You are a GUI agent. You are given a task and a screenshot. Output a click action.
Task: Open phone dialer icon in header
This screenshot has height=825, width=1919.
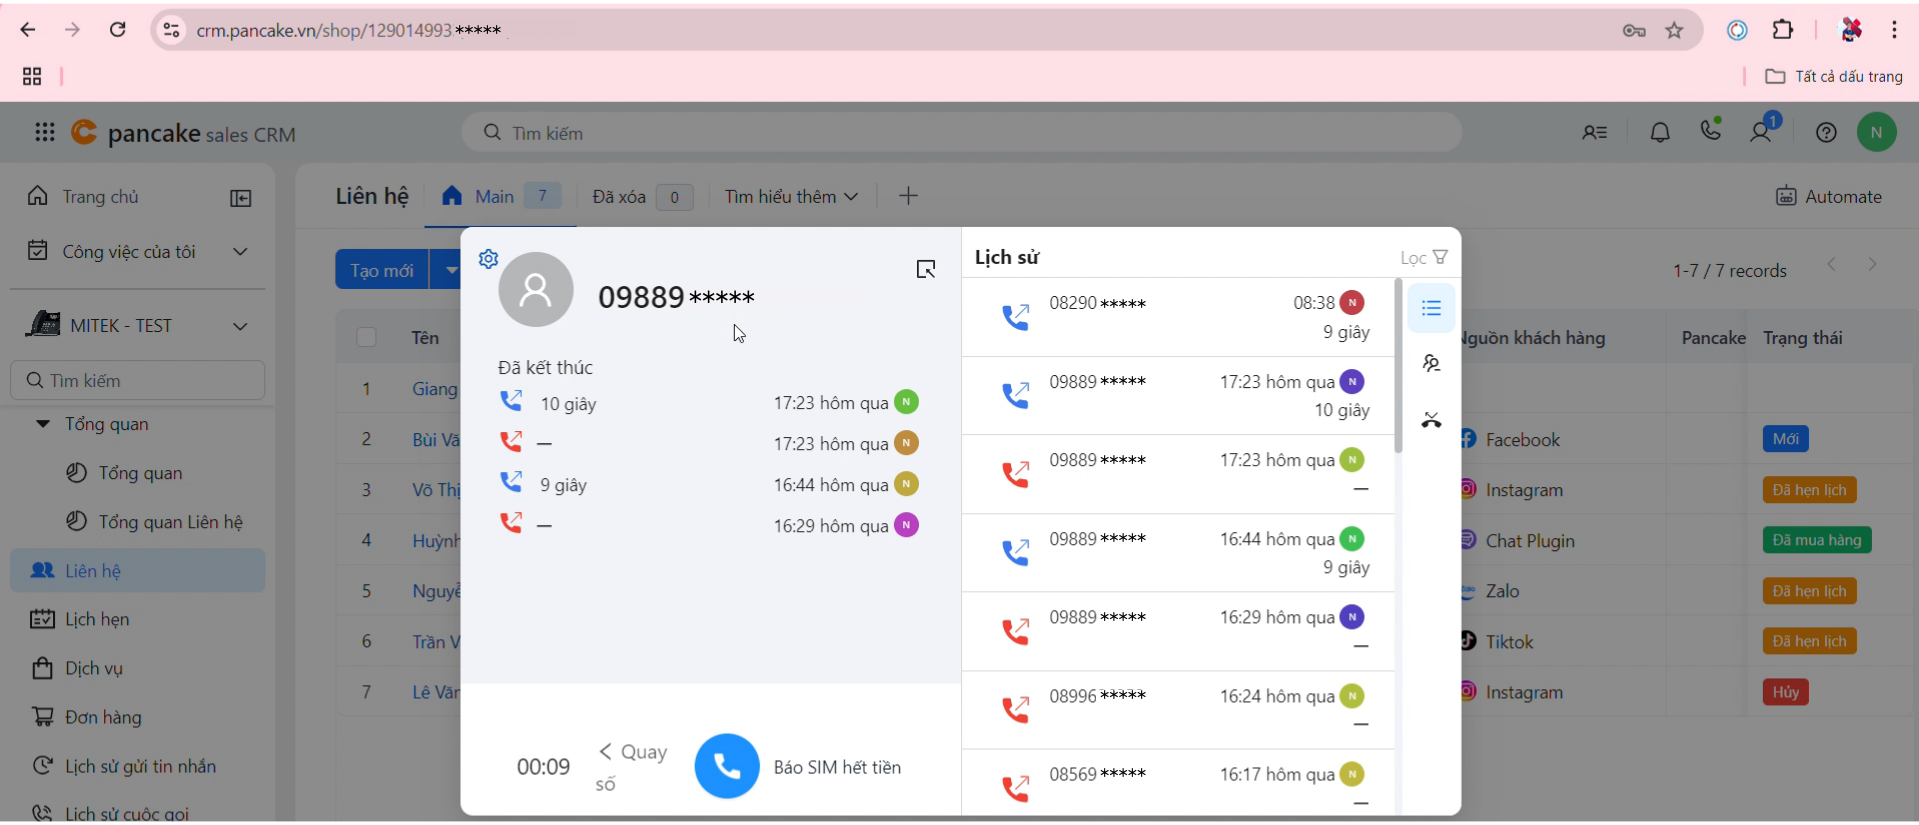(x=1711, y=131)
